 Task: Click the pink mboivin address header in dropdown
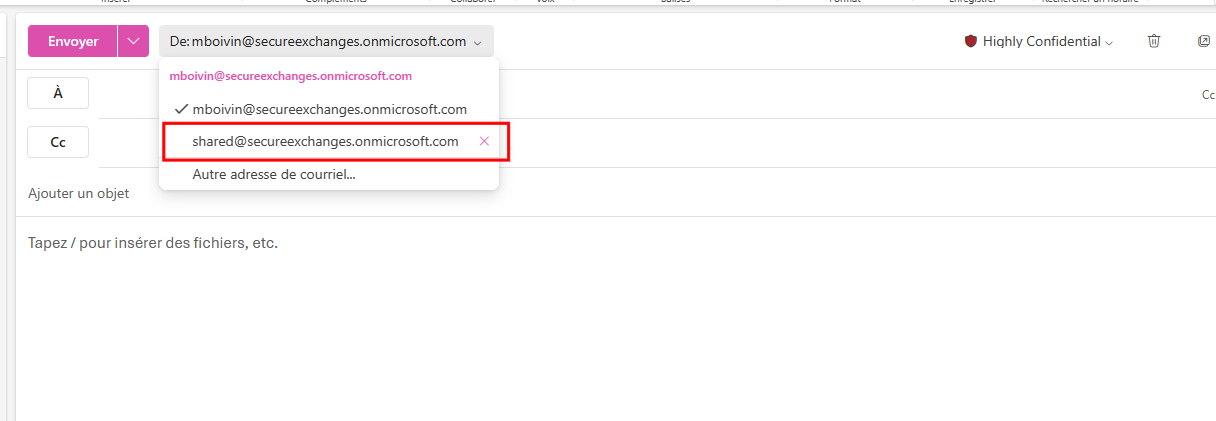tap(291, 76)
